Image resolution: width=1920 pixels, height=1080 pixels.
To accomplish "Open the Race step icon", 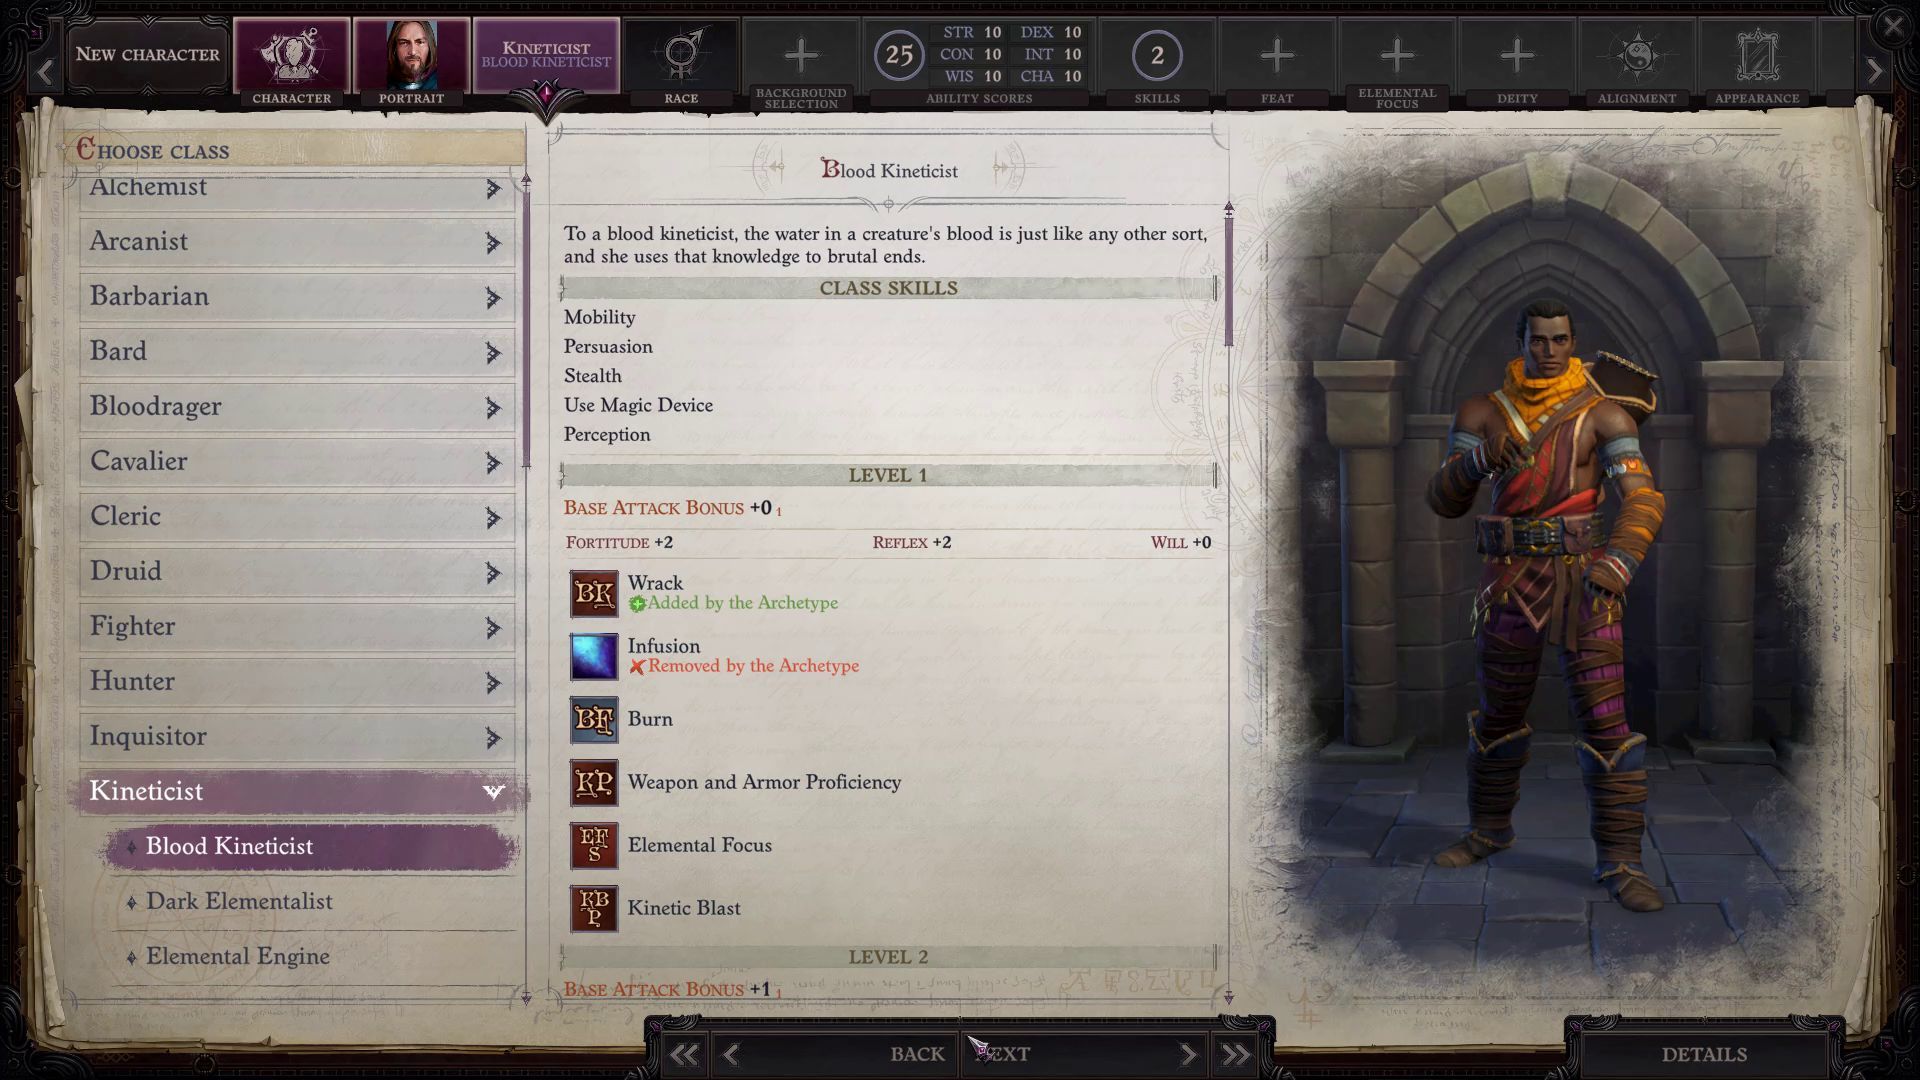I will click(681, 55).
